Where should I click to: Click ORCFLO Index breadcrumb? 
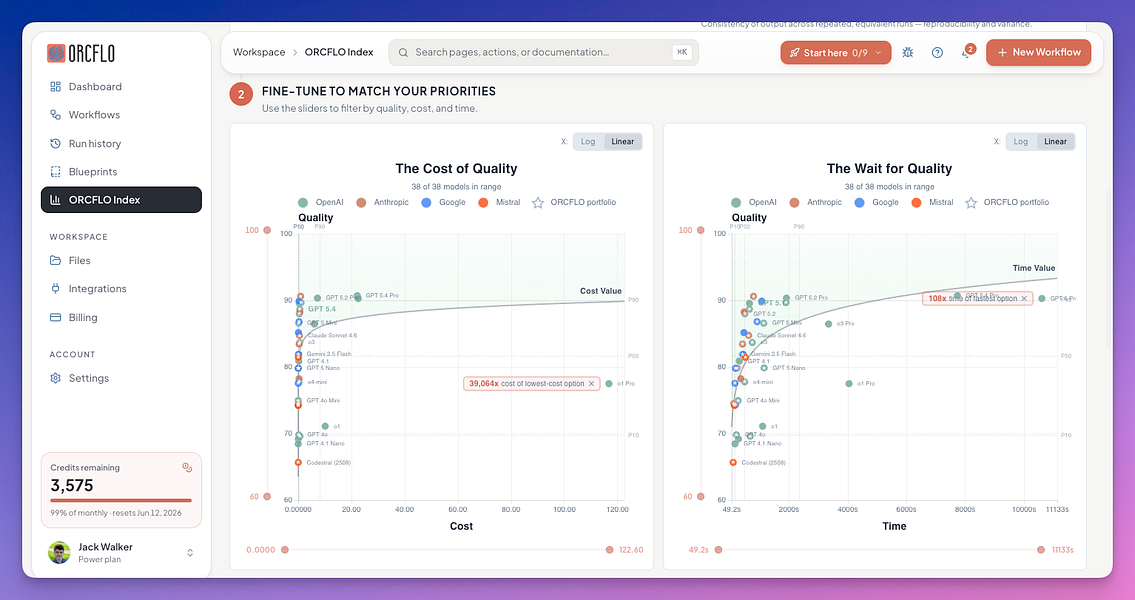point(339,52)
